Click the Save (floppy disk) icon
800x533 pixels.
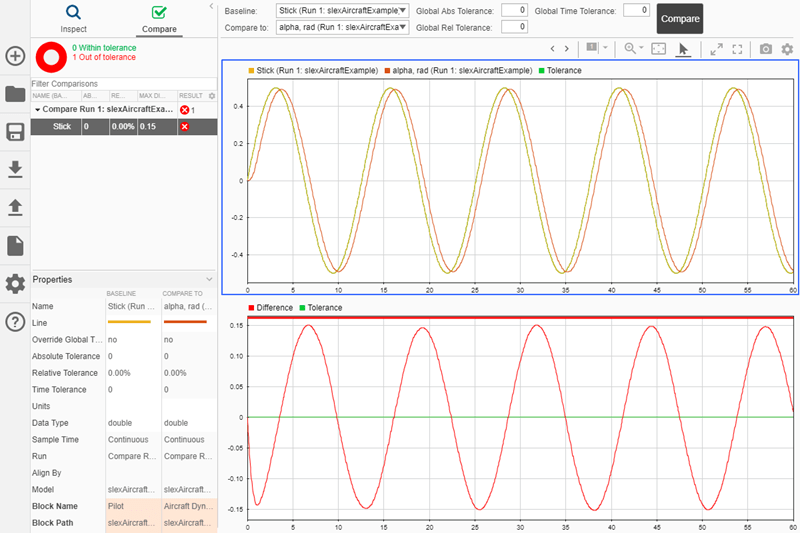(15, 133)
